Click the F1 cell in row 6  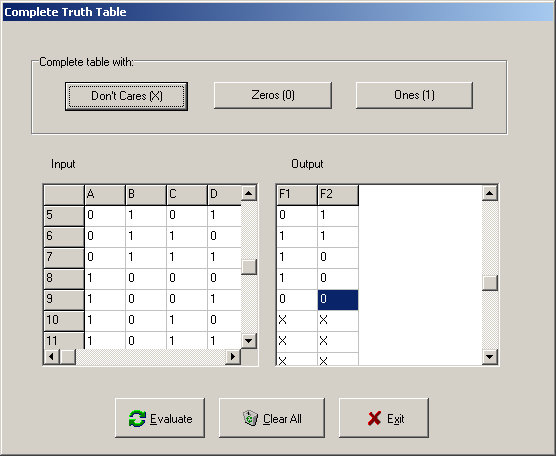[x=297, y=237]
